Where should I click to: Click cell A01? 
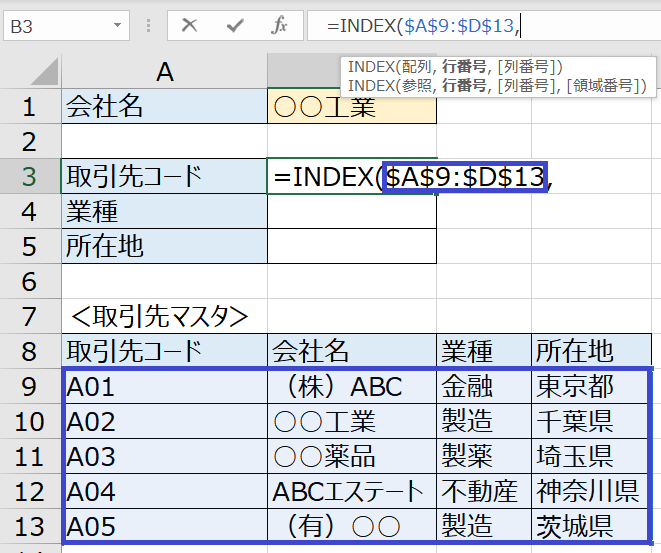pyautogui.click(x=164, y=386)
